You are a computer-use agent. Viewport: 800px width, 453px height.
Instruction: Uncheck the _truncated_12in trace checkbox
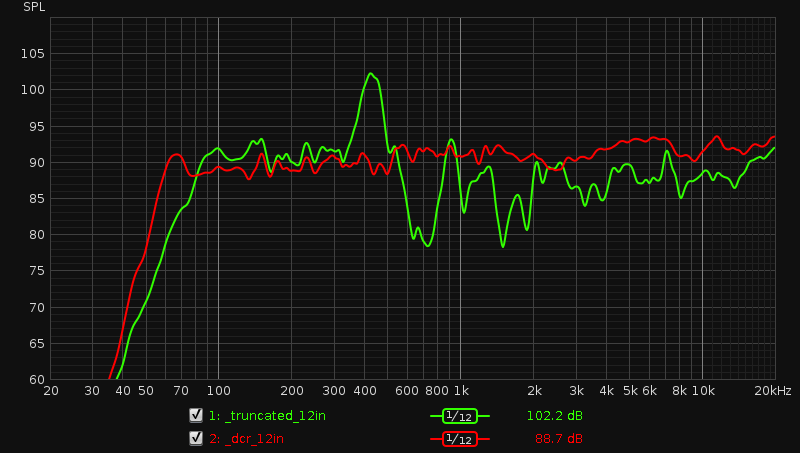[196, 415]
